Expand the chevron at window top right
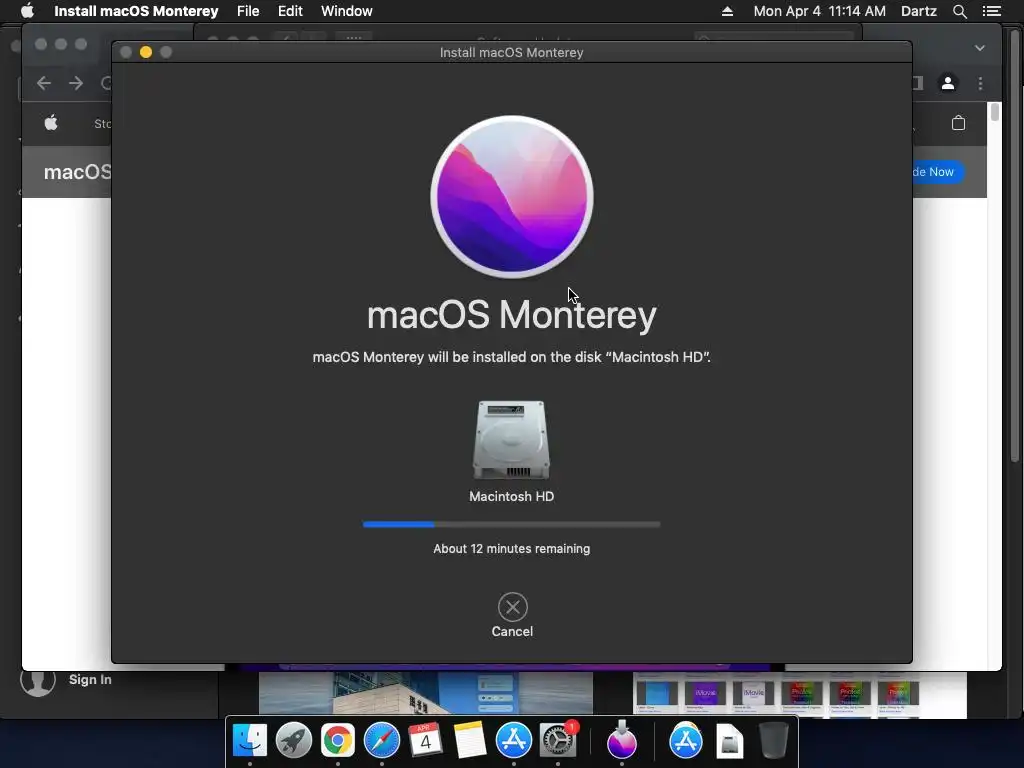This screenshot has width=1024, height=768. [x=980, y=48]
